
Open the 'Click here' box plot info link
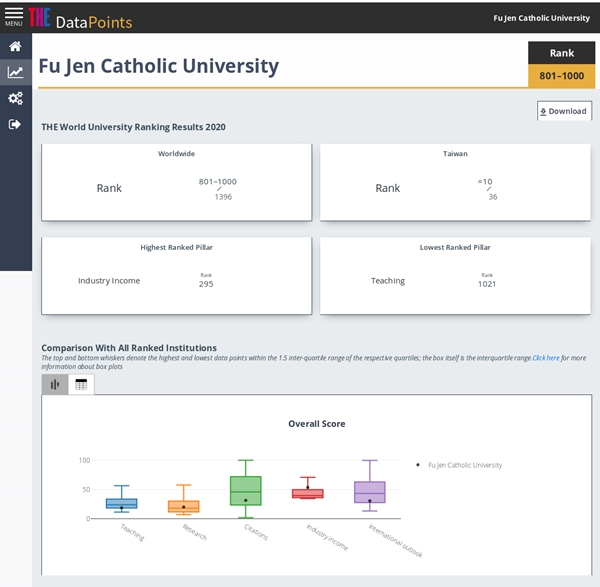(x=546, y=358)
